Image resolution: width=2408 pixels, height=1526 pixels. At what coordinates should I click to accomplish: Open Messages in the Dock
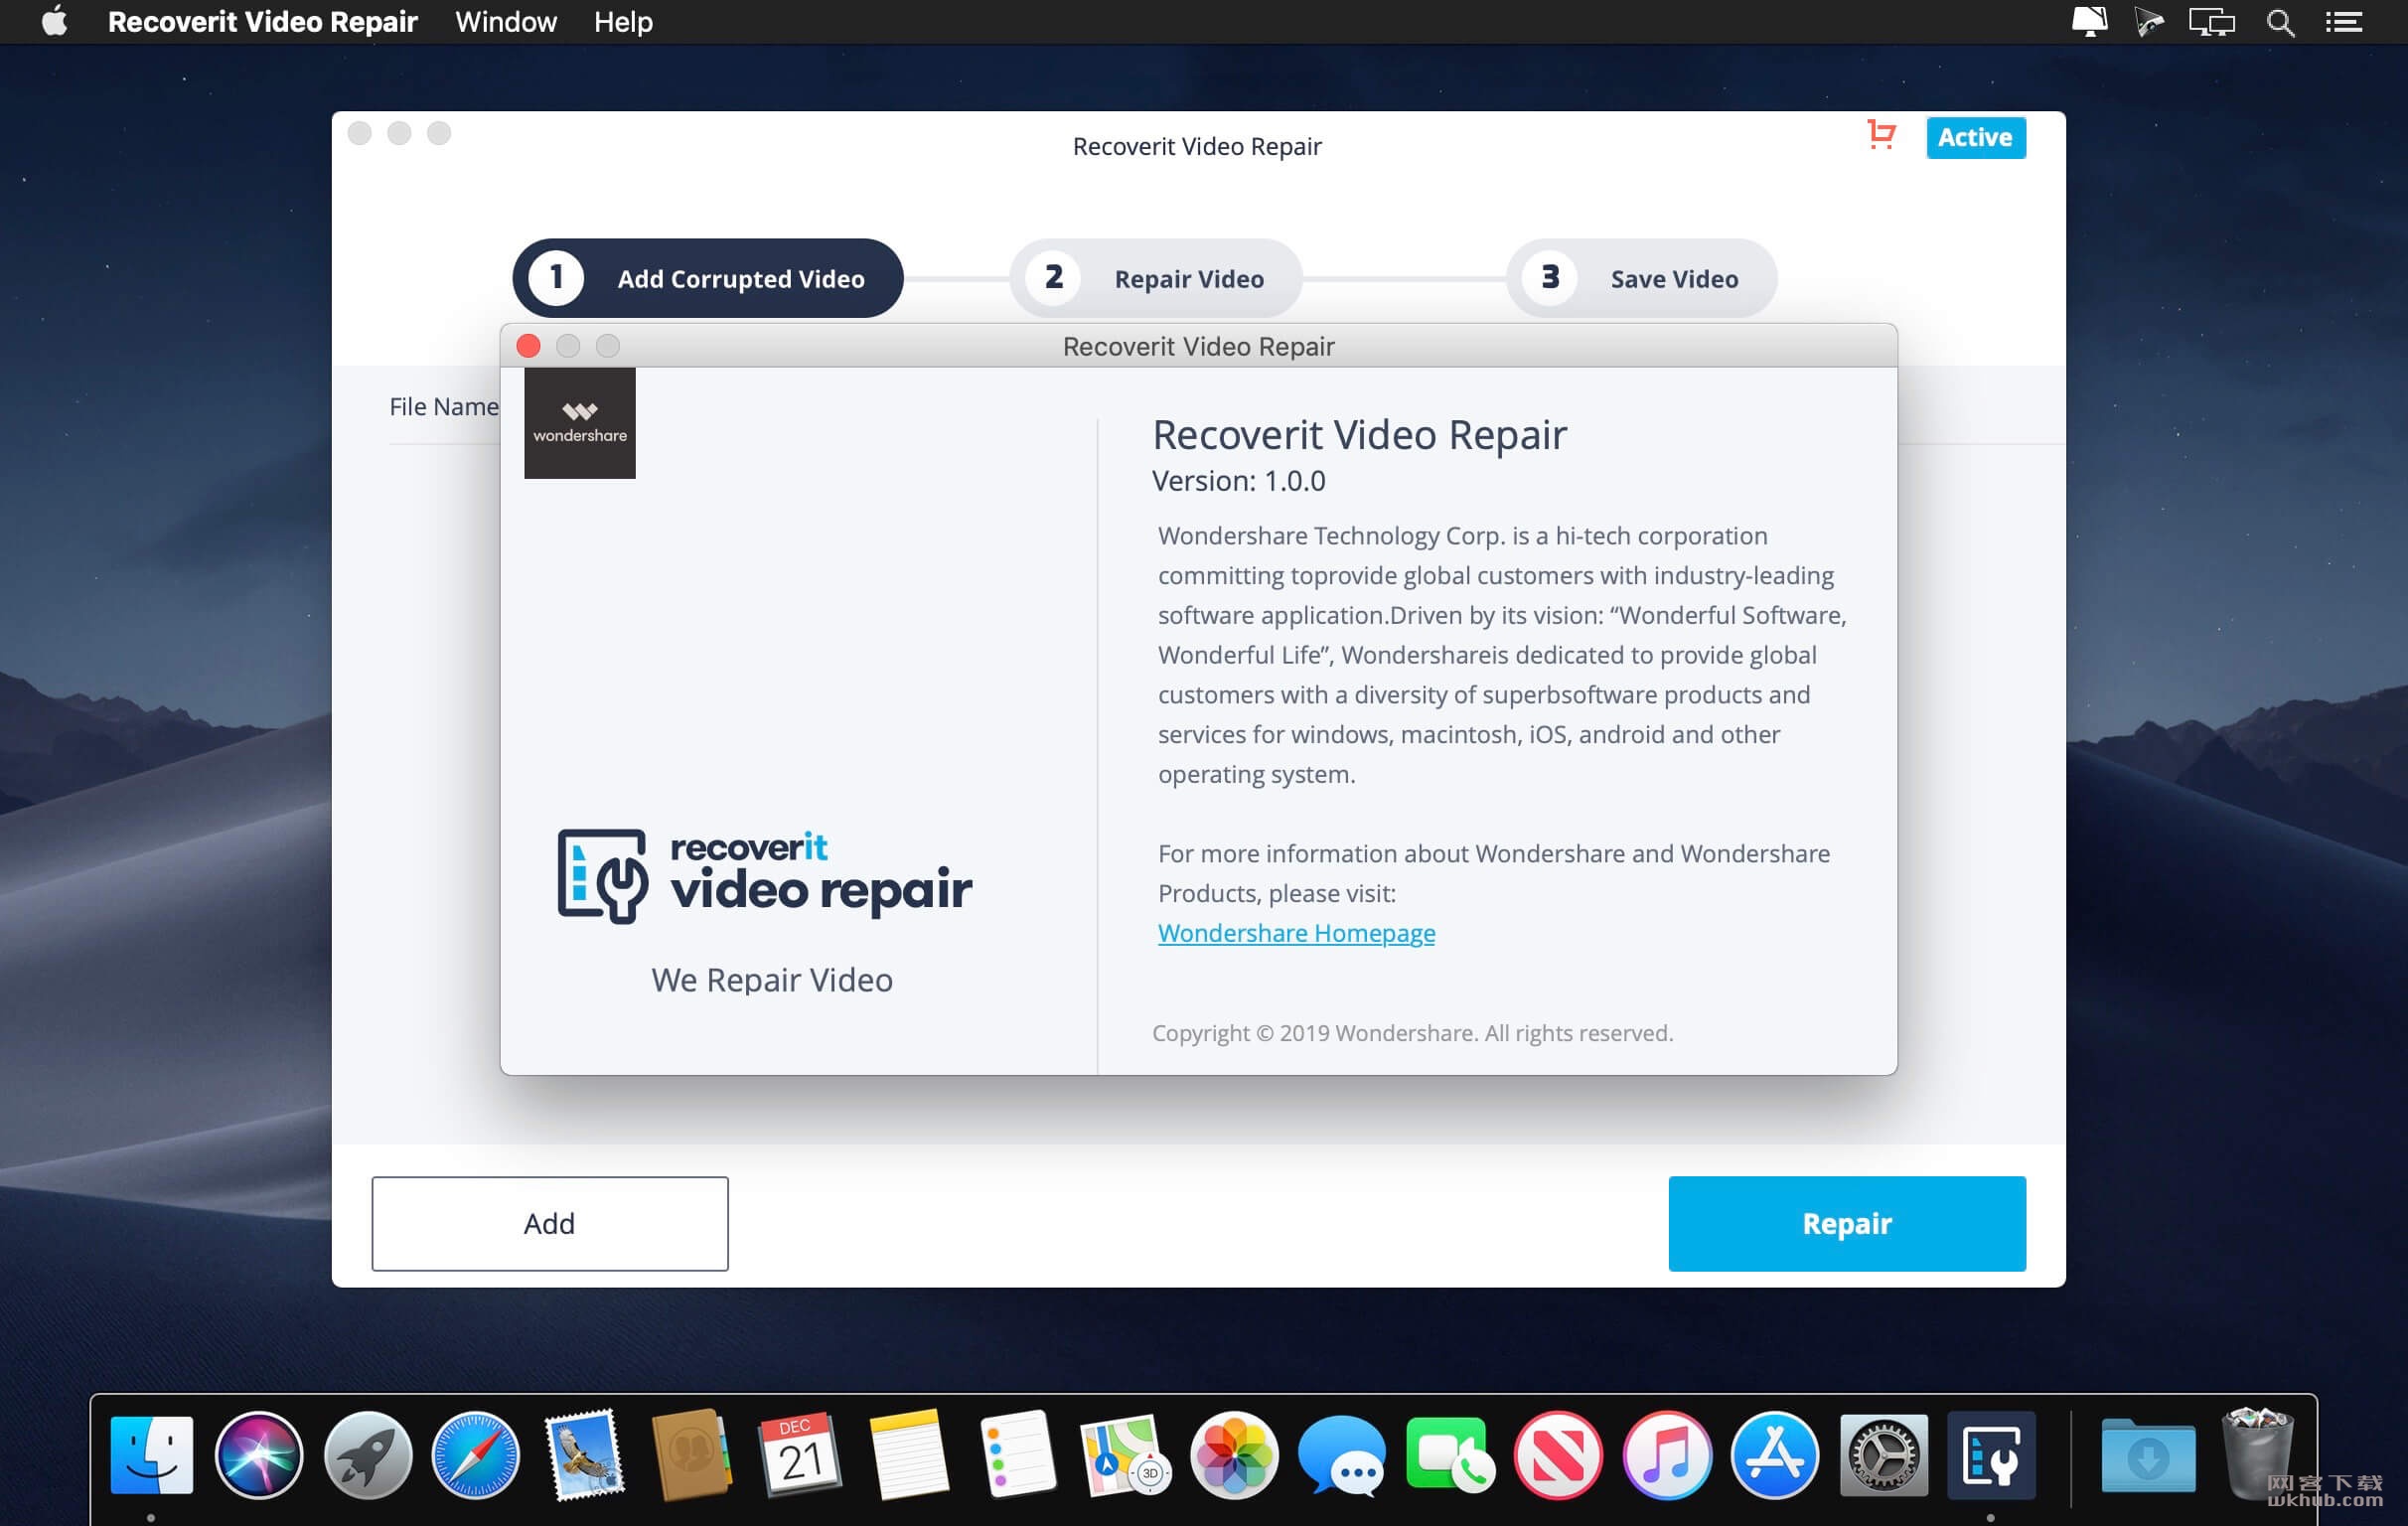(1341, 1455)
